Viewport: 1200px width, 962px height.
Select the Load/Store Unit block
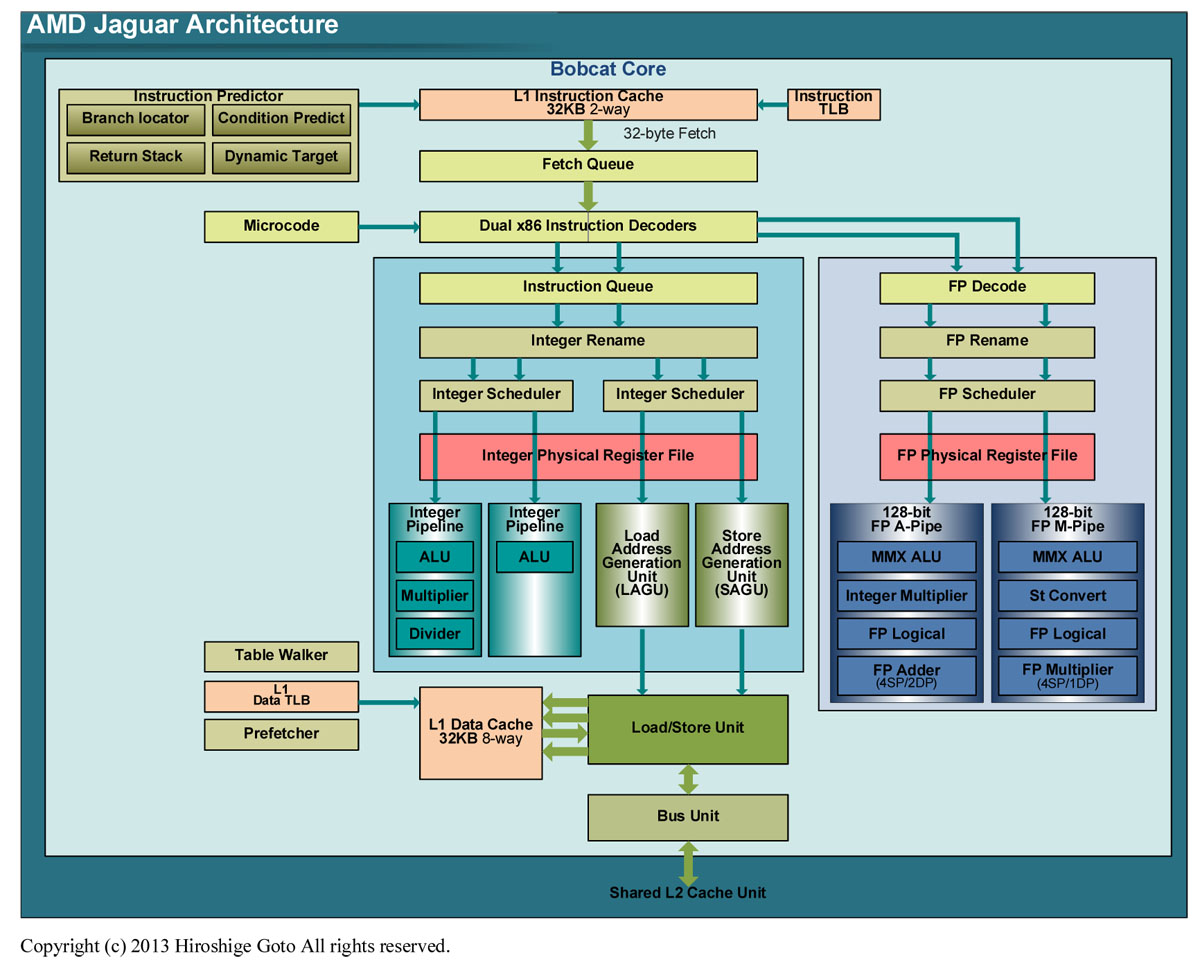(687, 728)
